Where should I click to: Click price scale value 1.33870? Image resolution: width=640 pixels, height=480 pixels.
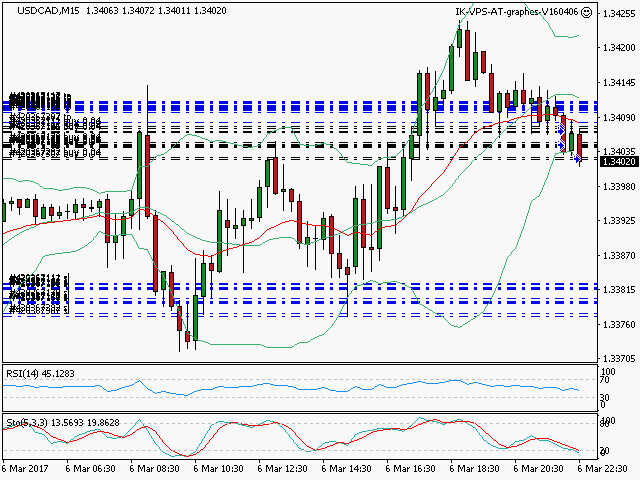pos(619,256)
